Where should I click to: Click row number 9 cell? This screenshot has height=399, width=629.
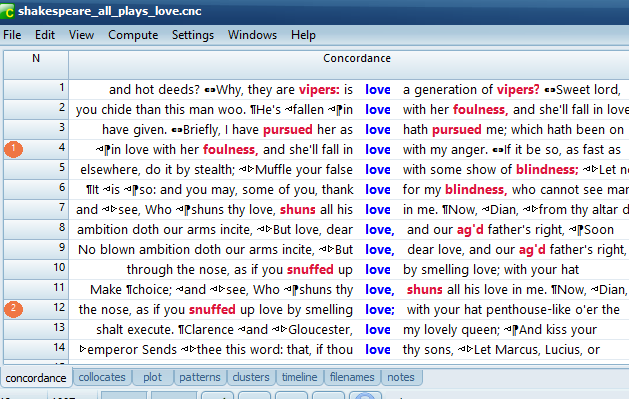pos(36,250)
